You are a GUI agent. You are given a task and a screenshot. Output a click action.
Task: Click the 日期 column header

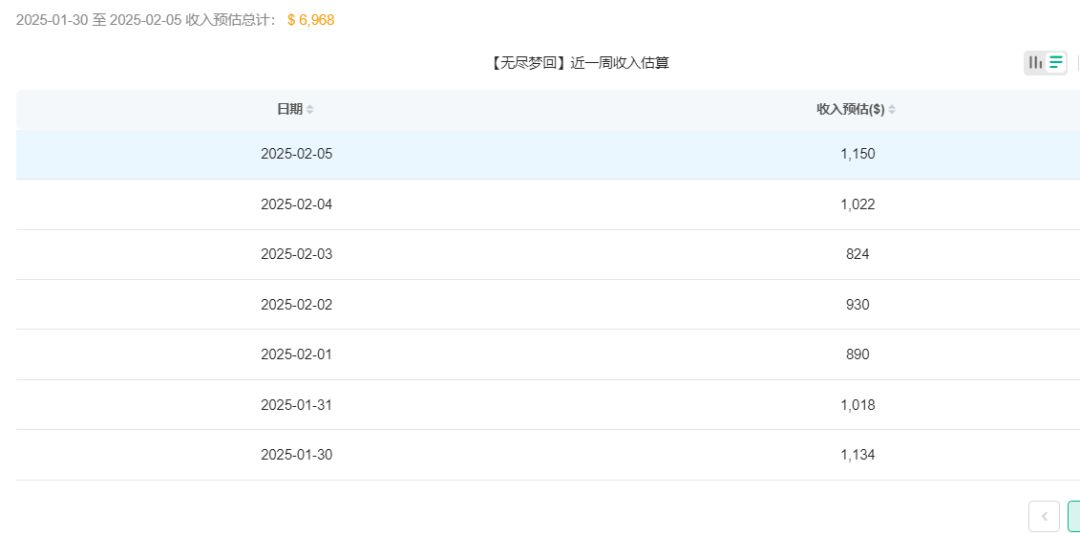(x=290, y=109)
